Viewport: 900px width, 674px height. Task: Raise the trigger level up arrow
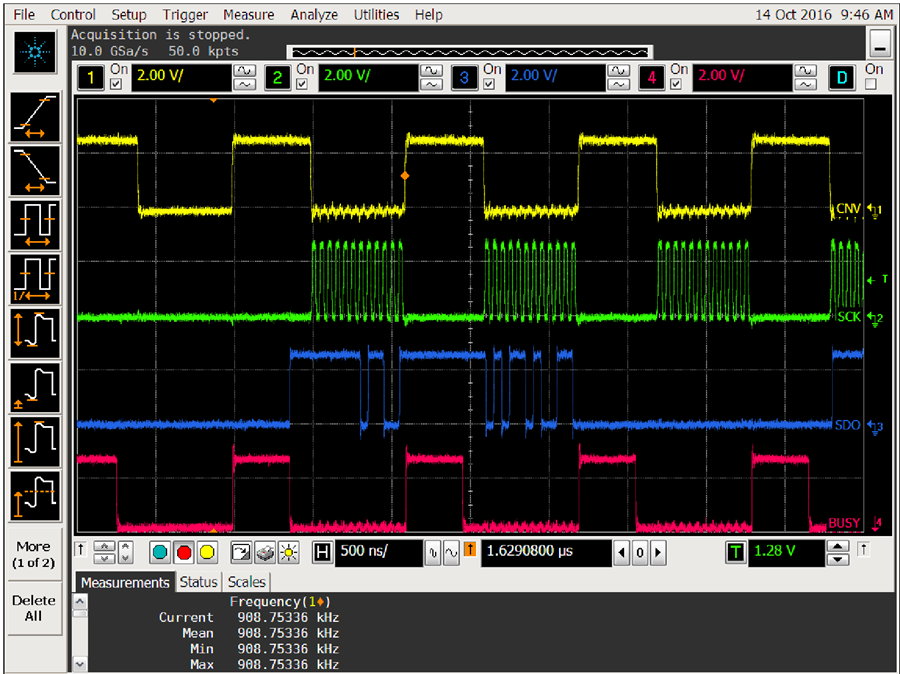click(x=839, y=546)
